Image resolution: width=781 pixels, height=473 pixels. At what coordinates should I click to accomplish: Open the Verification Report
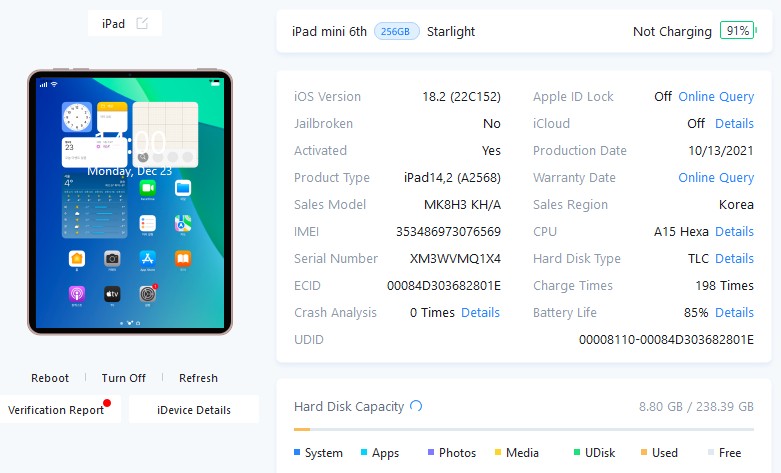56,410
